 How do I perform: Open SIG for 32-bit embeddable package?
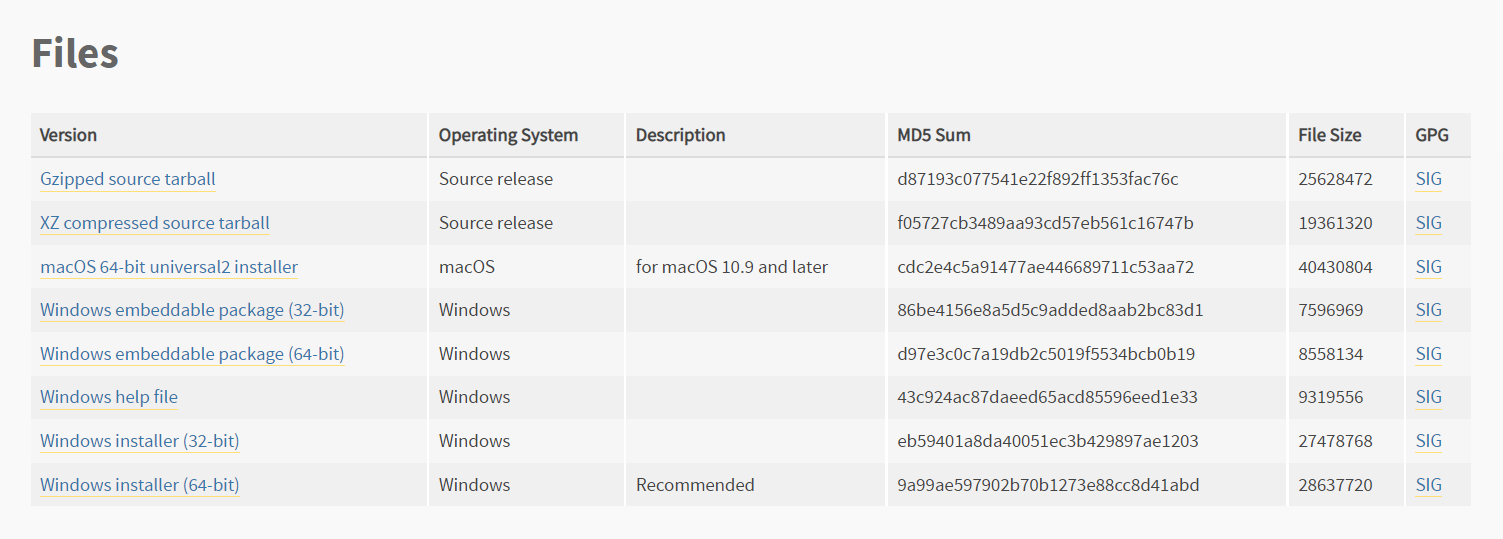tap(1429, 310)
